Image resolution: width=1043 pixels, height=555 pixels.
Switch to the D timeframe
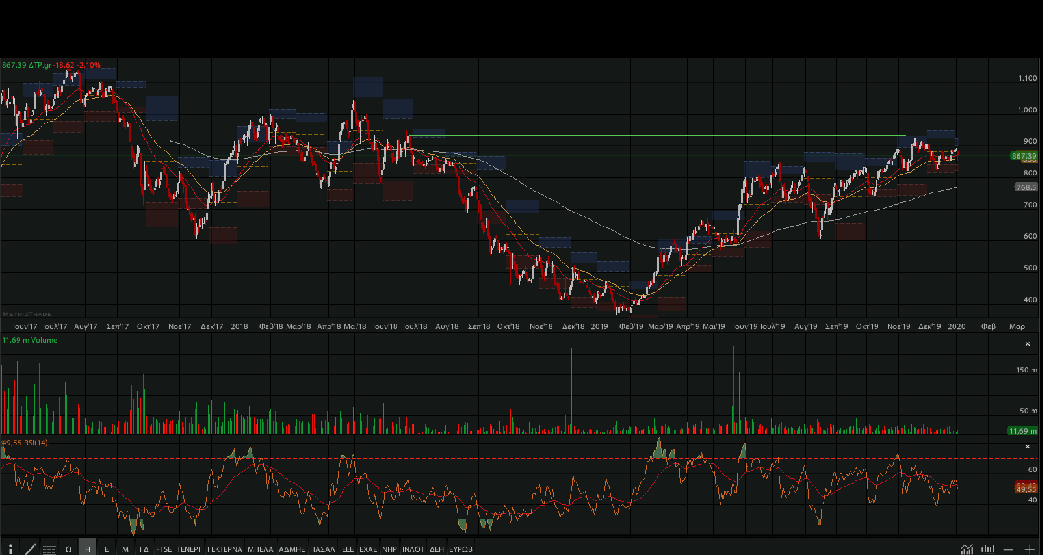(68, 549)
